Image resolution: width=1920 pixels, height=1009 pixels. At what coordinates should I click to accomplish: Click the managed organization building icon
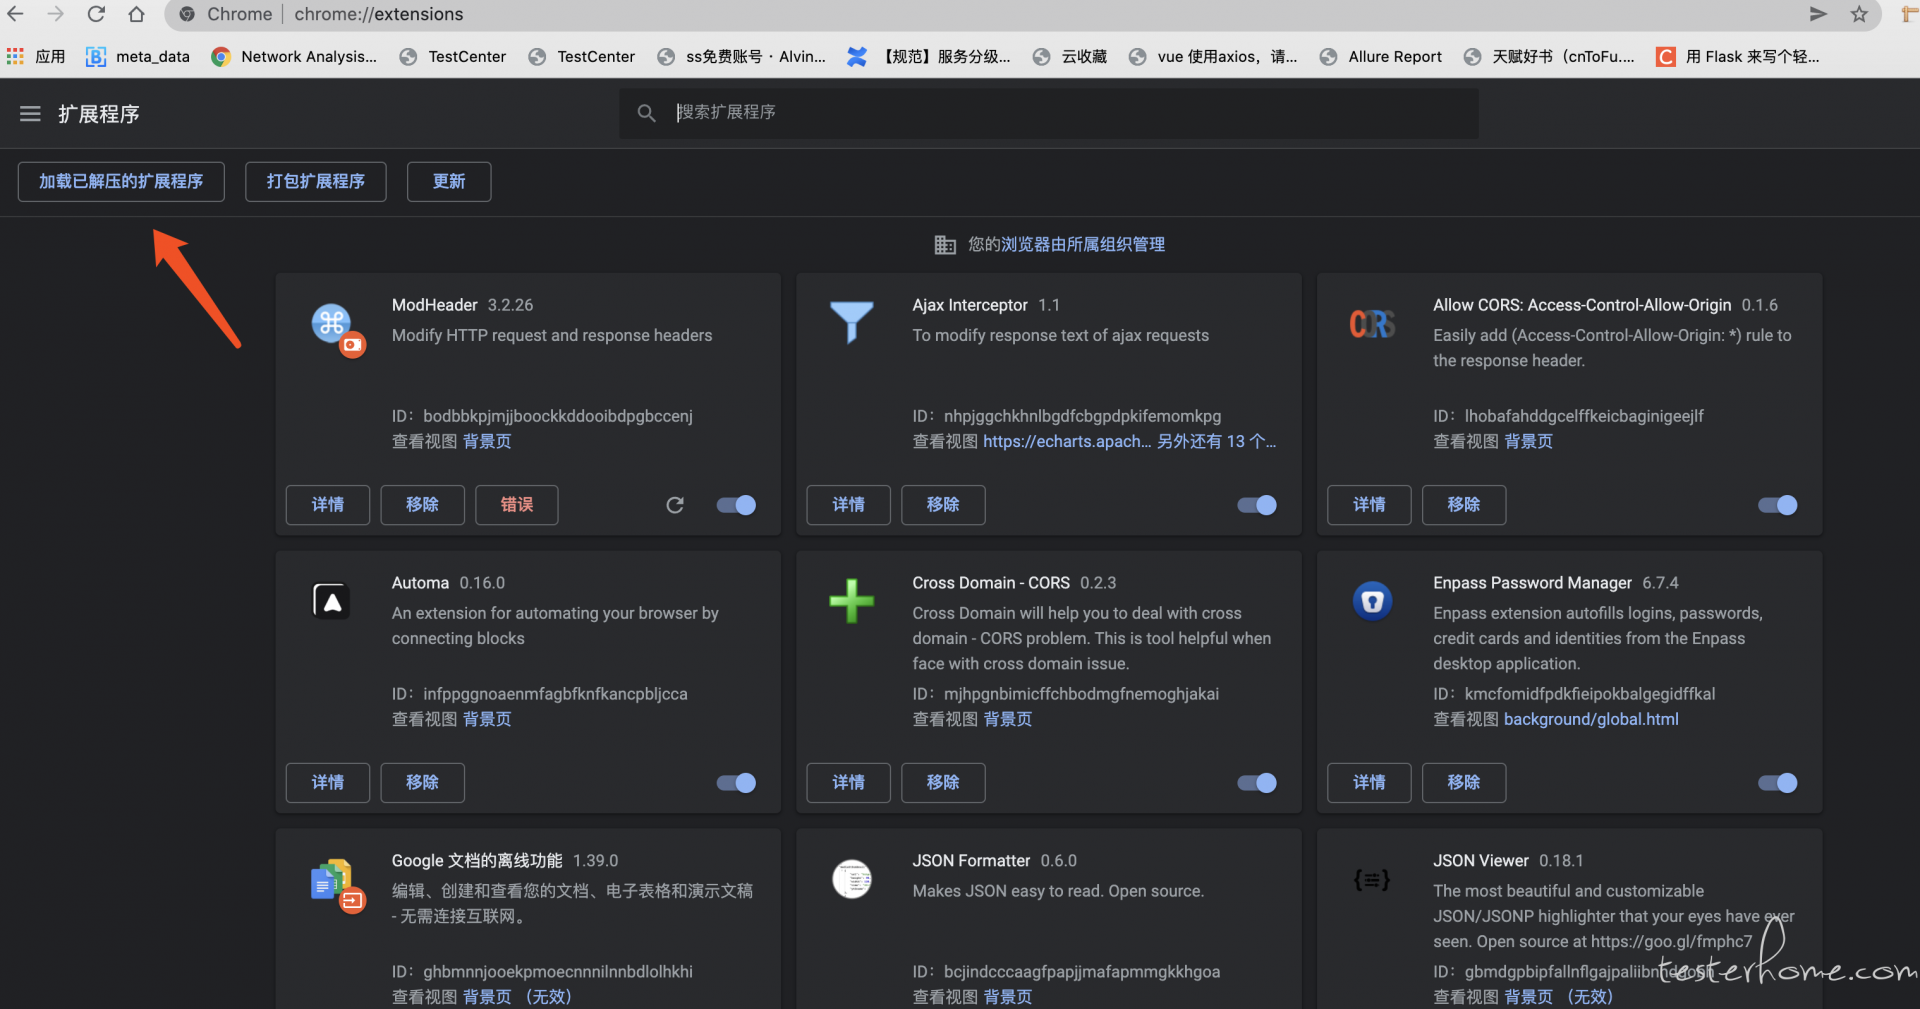click(945, 245)
